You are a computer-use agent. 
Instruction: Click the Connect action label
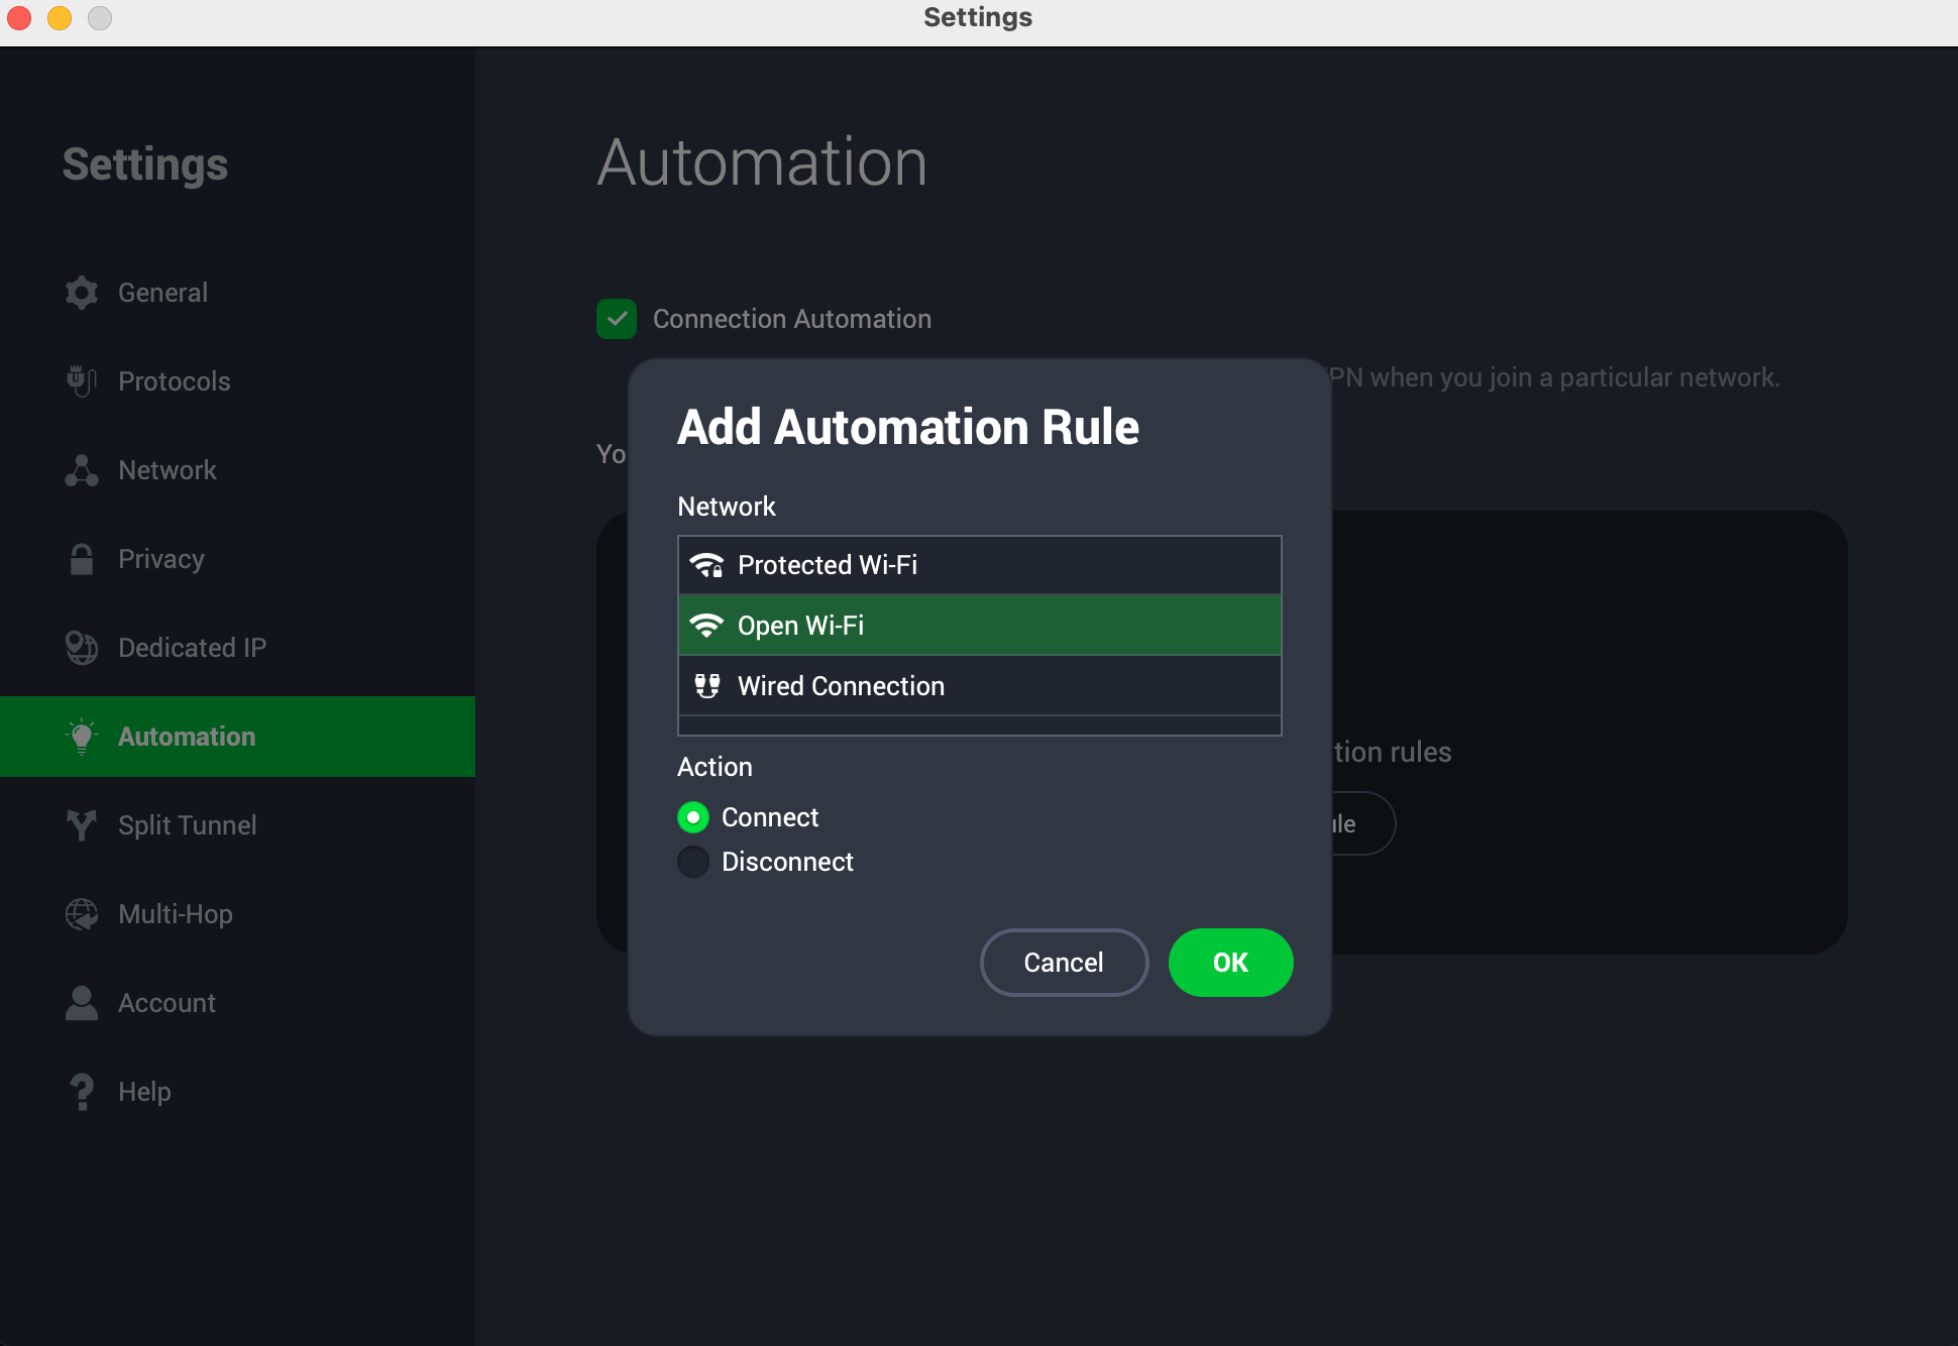point(770,817)
